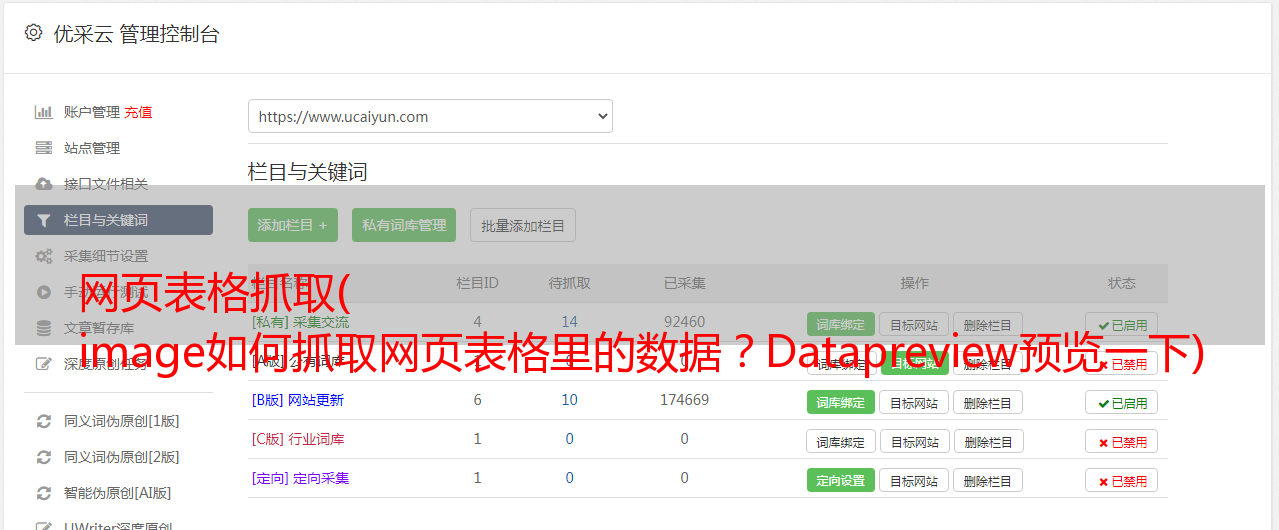Click 目标网站 in the 网站更新 row
1279x530 pixels.
coord(914,402)
